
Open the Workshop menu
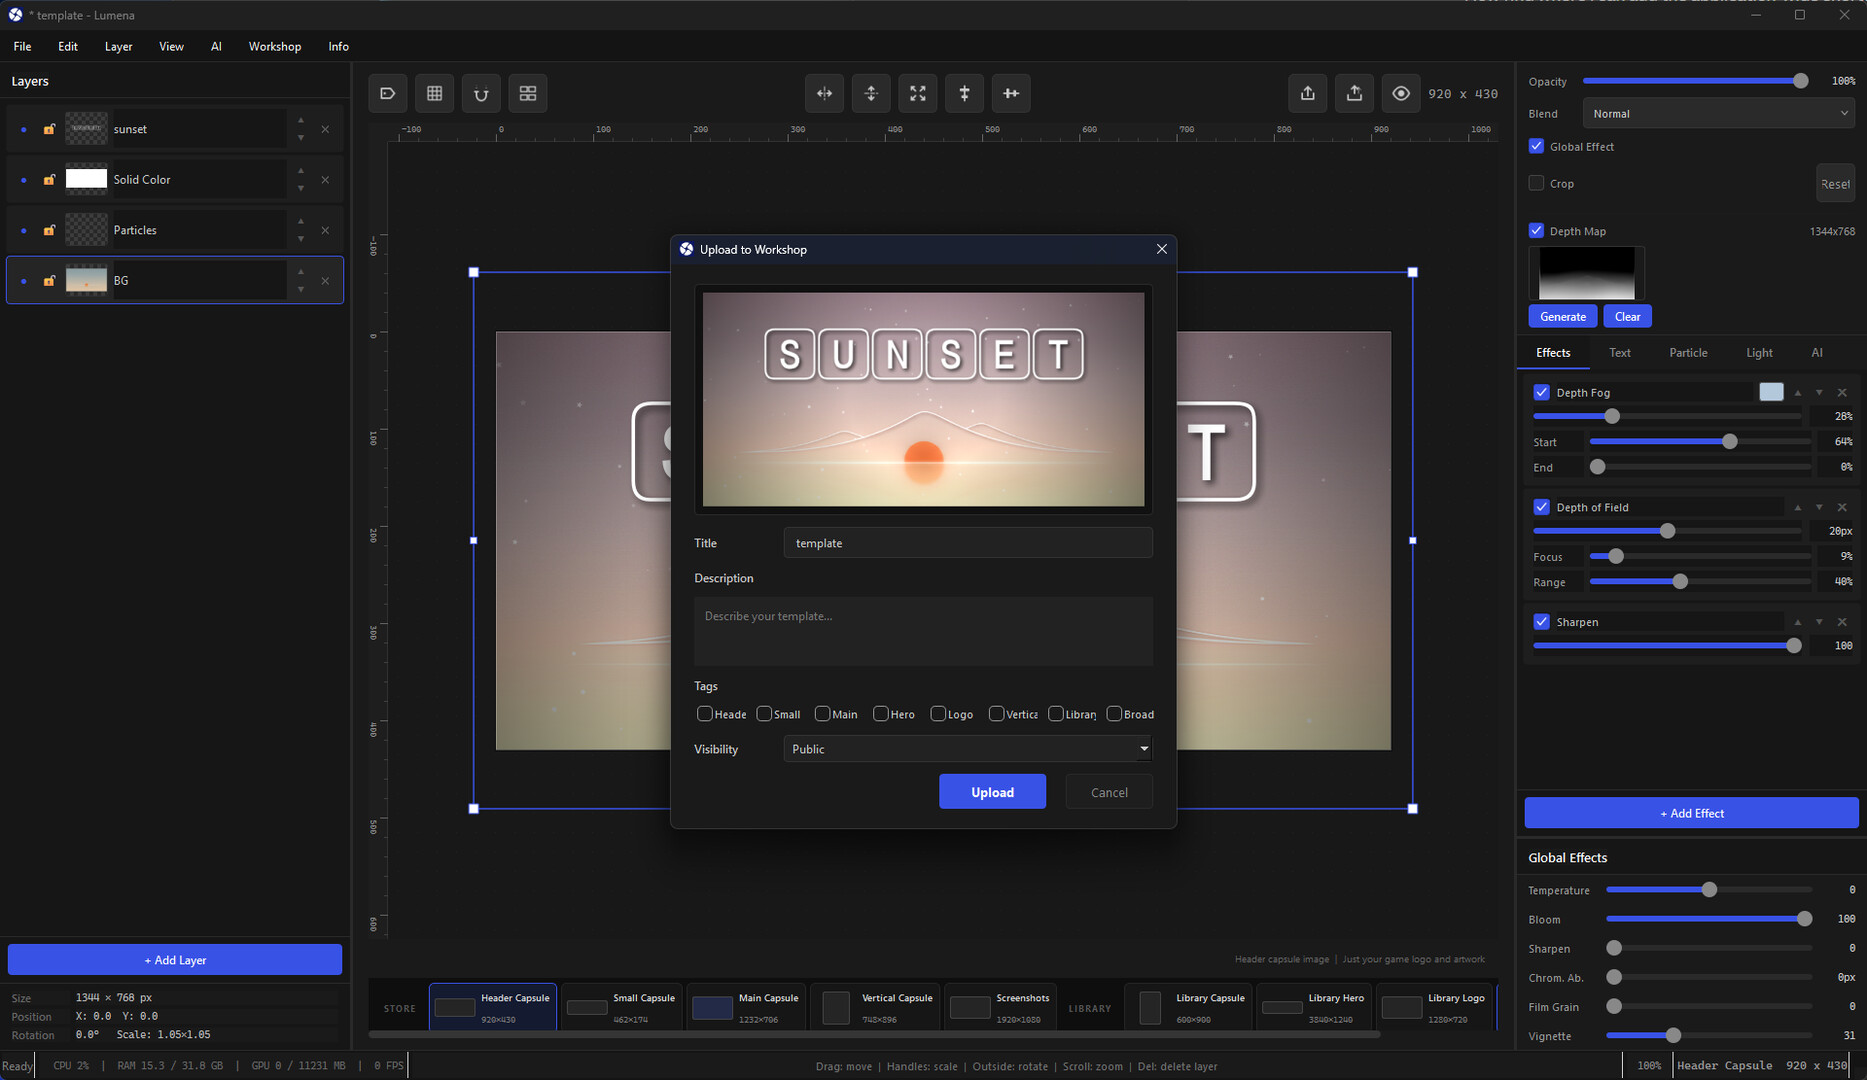tap(274, 46)
